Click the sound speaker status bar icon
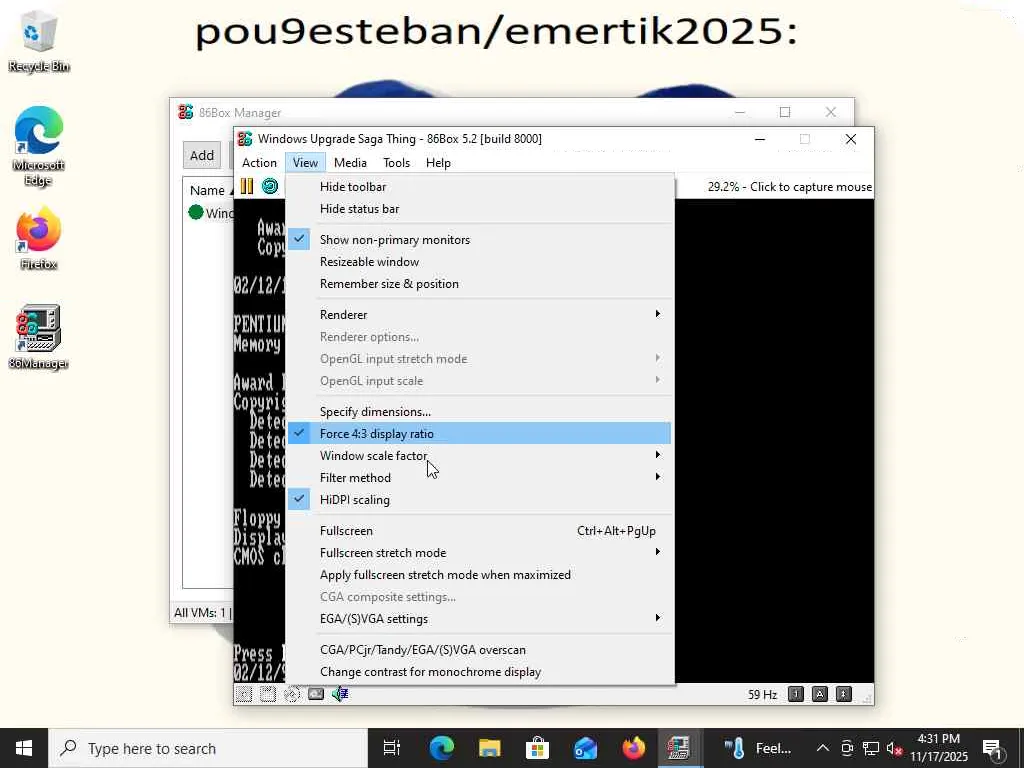Image resolution: width=1024 pixels, height=768 pixels. [x=340, y=694]
